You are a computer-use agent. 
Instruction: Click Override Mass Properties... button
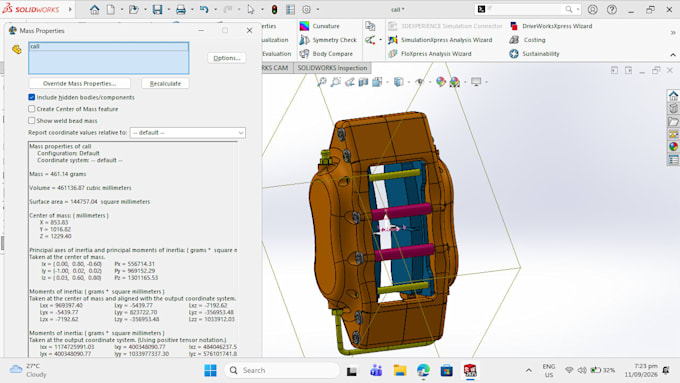[79, 83]
